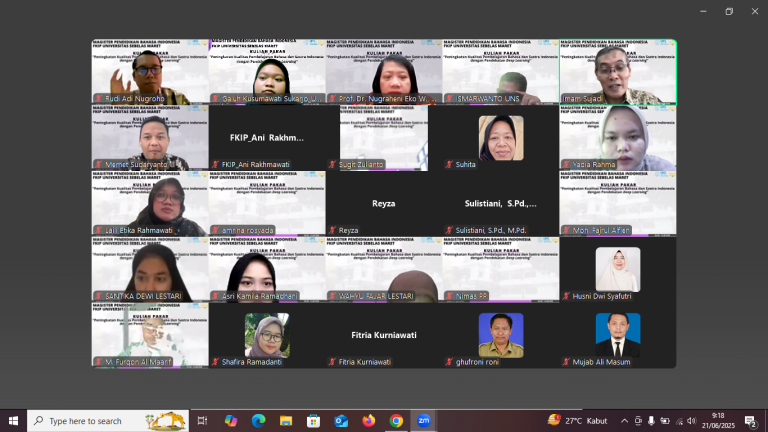Image resolution: width=768 pixels, height=432 pixels.
Task: Open the Windows Start menu
Action: point(13,421)
